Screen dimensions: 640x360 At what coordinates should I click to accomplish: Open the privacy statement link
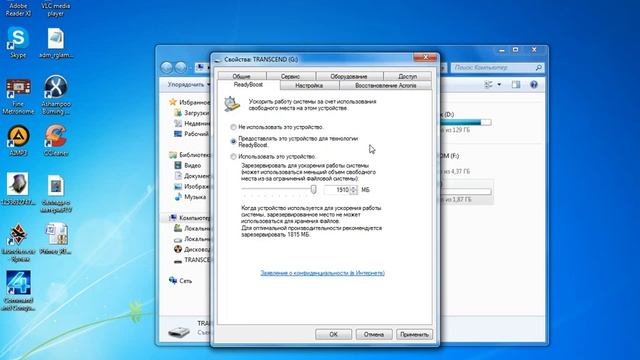coord(322,273)
